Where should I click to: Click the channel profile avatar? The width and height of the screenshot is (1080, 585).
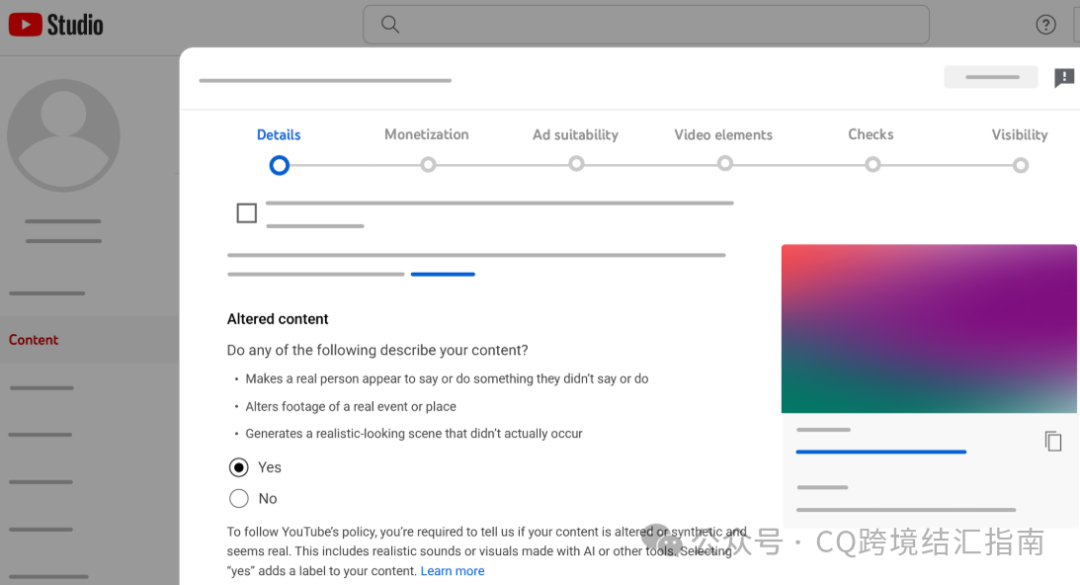[63, 135]
